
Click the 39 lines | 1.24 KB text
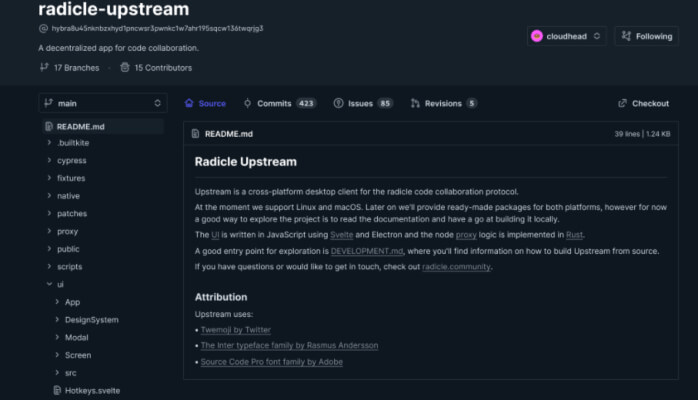click(x=642, y=134)
